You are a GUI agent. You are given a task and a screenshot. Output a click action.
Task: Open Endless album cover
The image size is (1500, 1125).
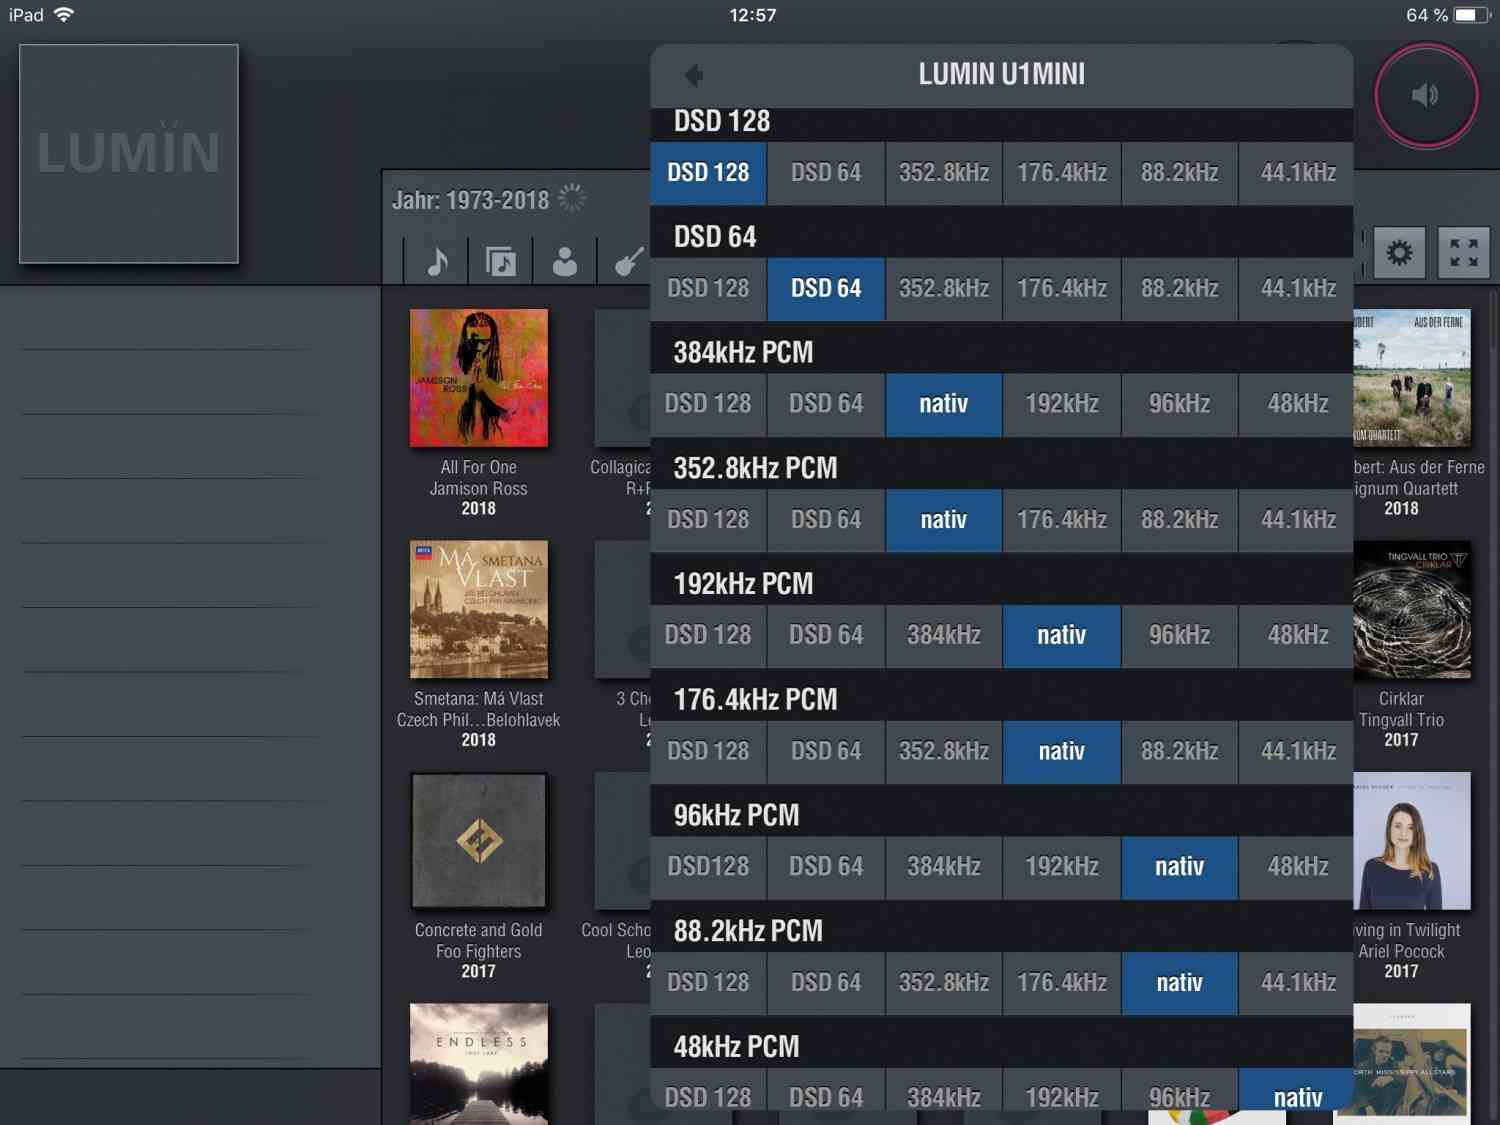pyautogui.click(x=479, y=1064)
